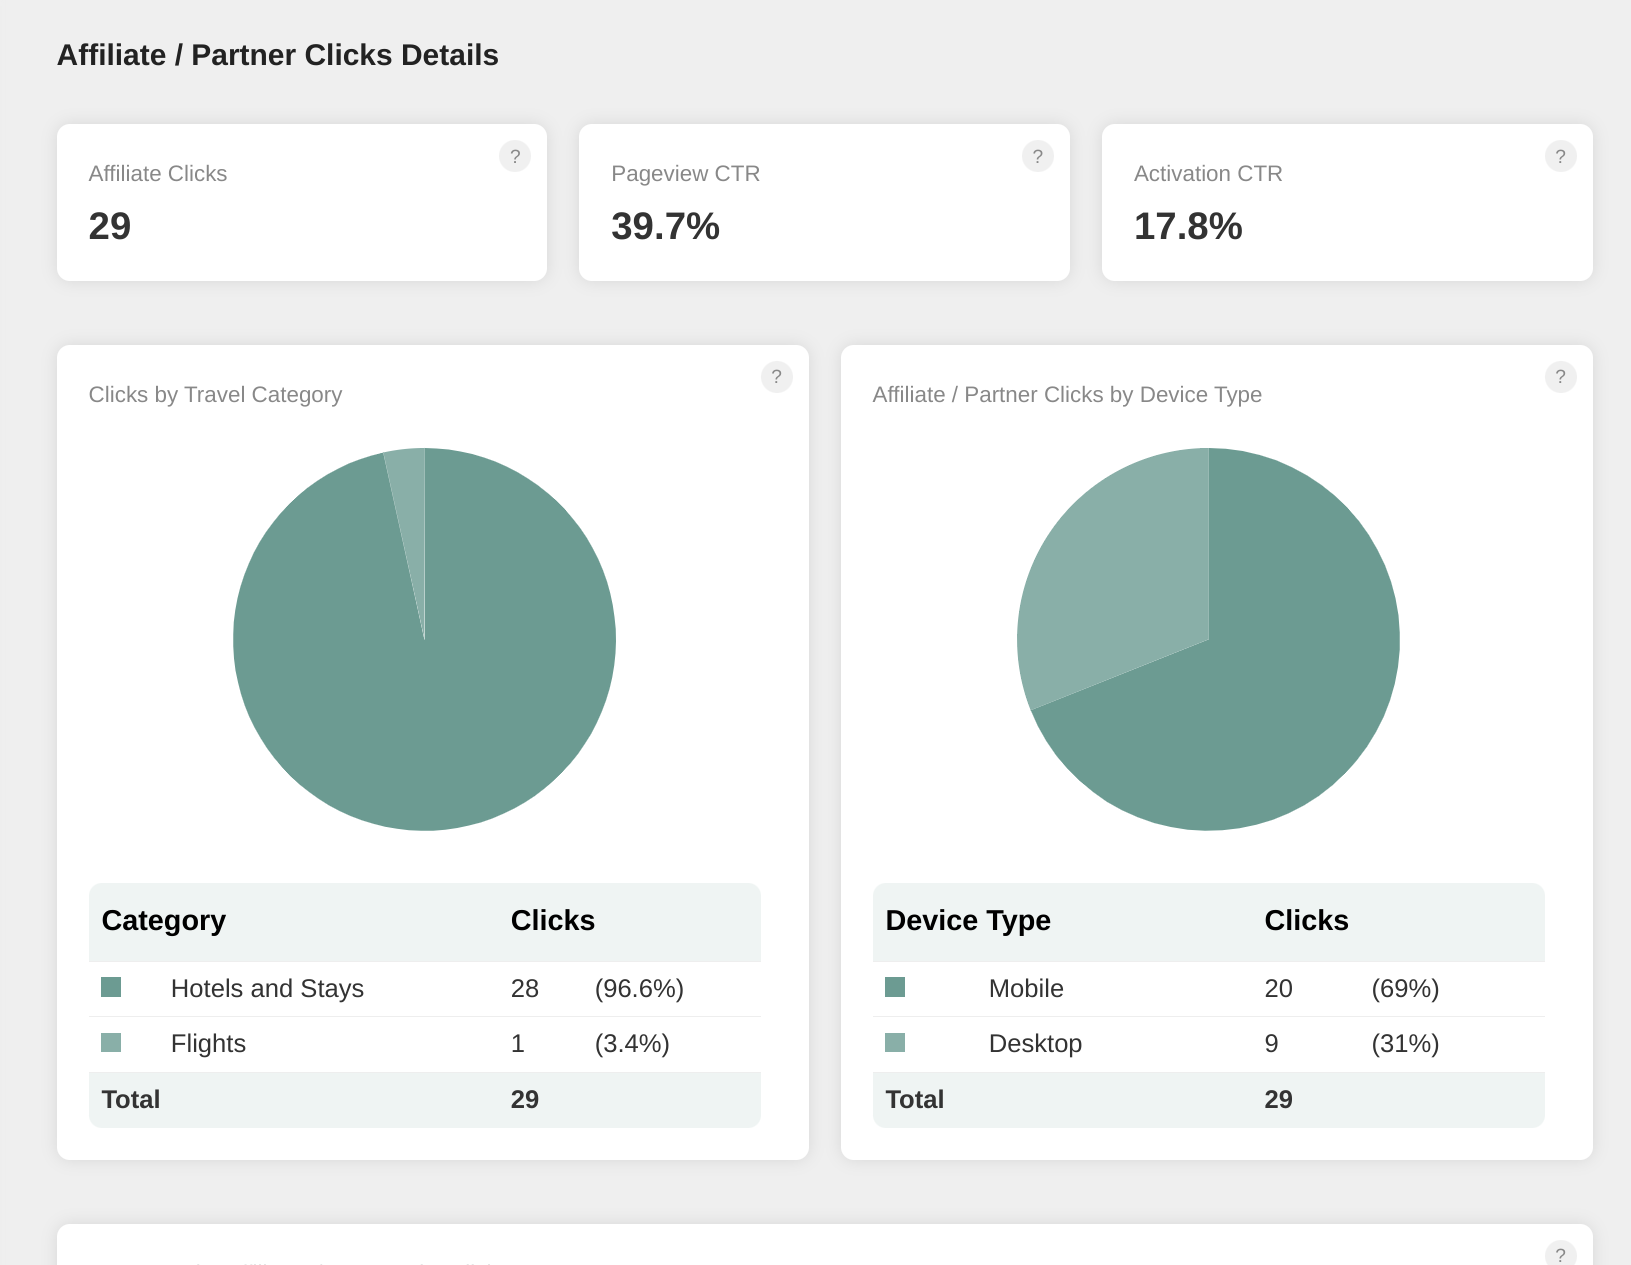The width and height of the screenshot is (1631, 1265).
Task: Open help icon for Clicks by Travel Category
Action: tap(777, 377)
